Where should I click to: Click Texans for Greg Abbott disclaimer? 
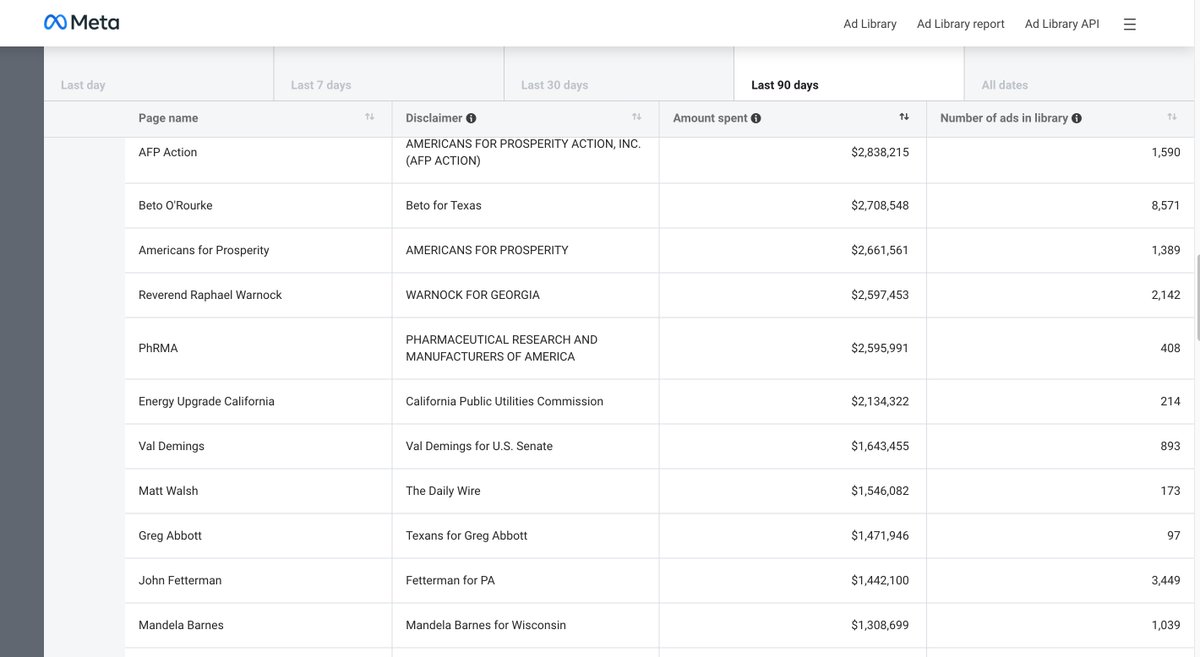click(x=466, y=536)
